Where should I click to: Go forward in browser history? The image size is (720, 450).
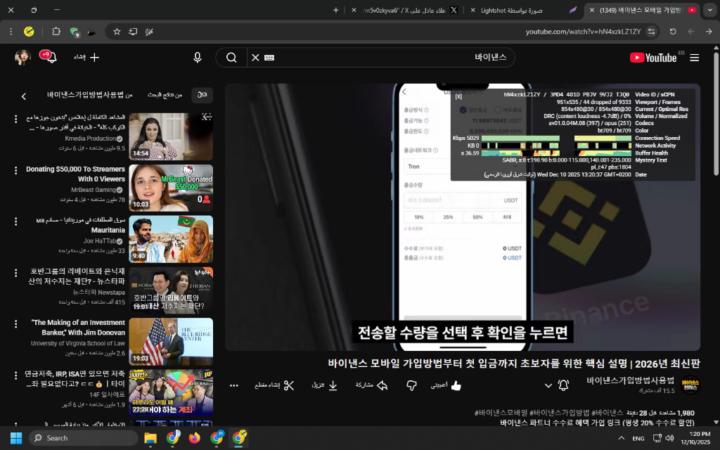point(691,32)
